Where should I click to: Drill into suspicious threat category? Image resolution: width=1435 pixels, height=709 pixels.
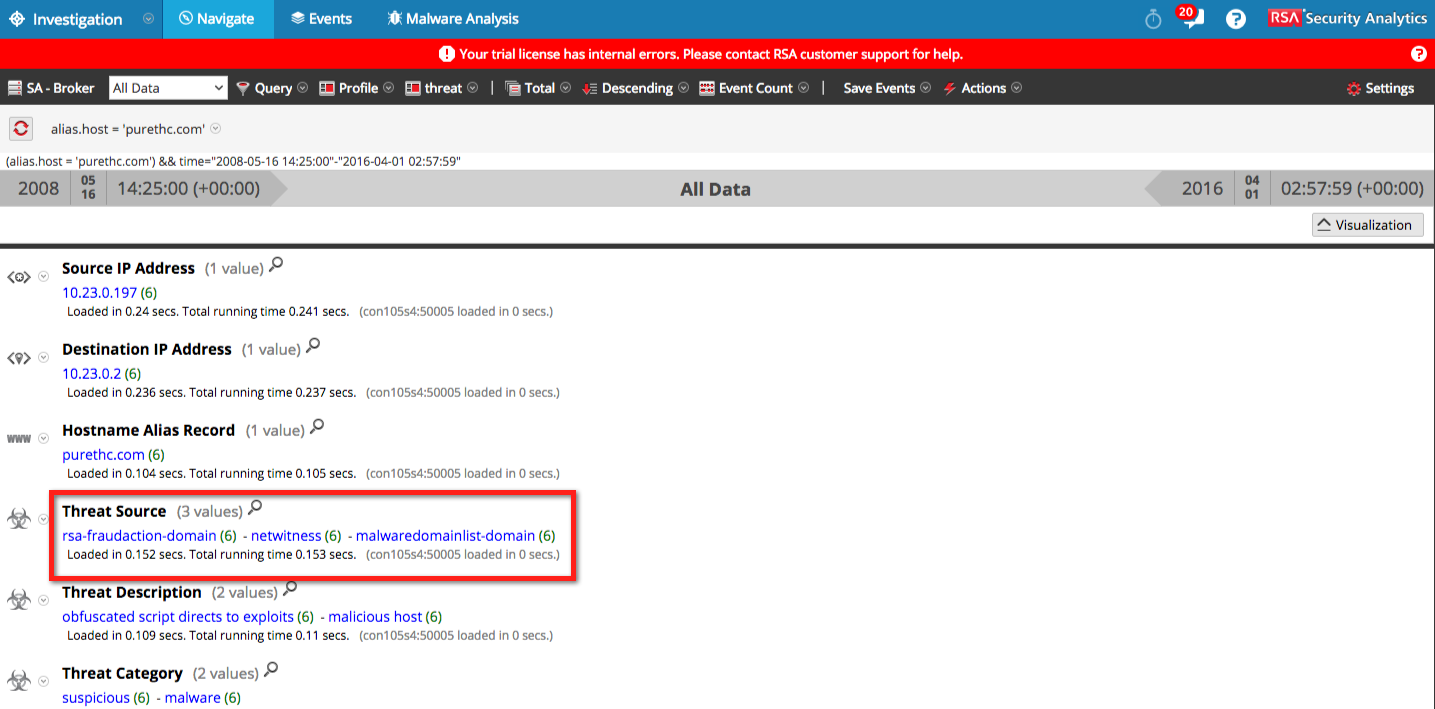point(96,697)
